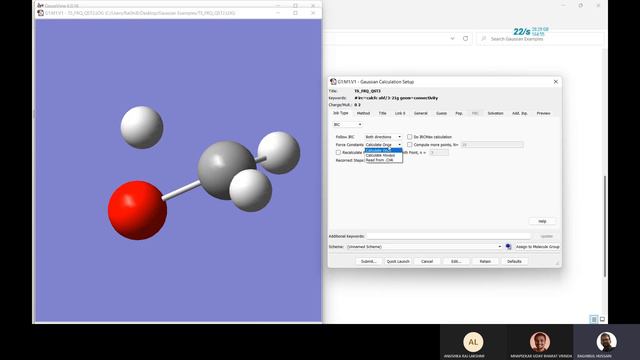This screenshot has width=640, height=360.
Task: Select the hydrogen atom not bonded to carbon
Action: (x=142, y=127)
